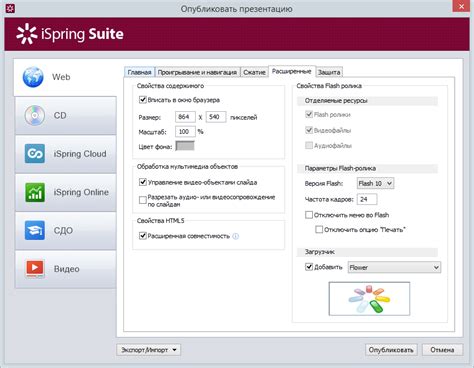Enable Разрезать аудио- или видеосопровождение по слайдам
Image resolution: width=474 pixels, height=368 pixels.
143,200
